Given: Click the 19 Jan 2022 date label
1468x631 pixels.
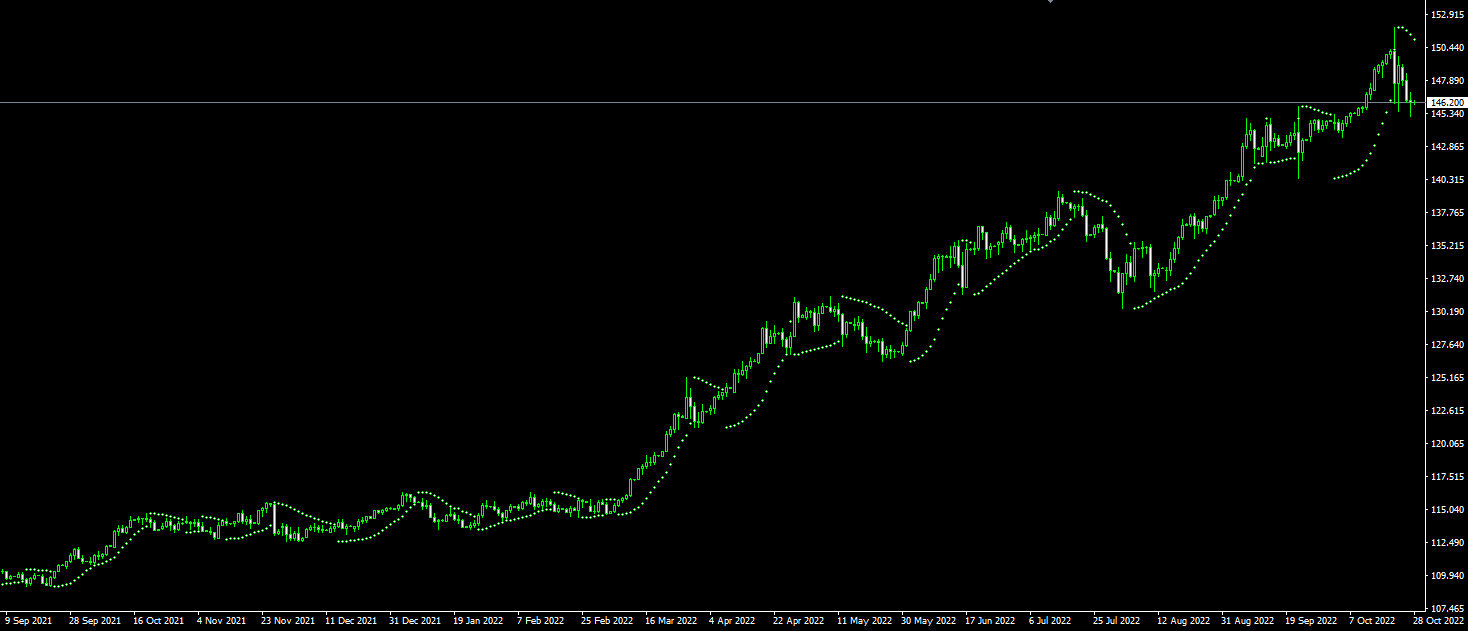Looking at the screenshot, I should coord(478,621).
